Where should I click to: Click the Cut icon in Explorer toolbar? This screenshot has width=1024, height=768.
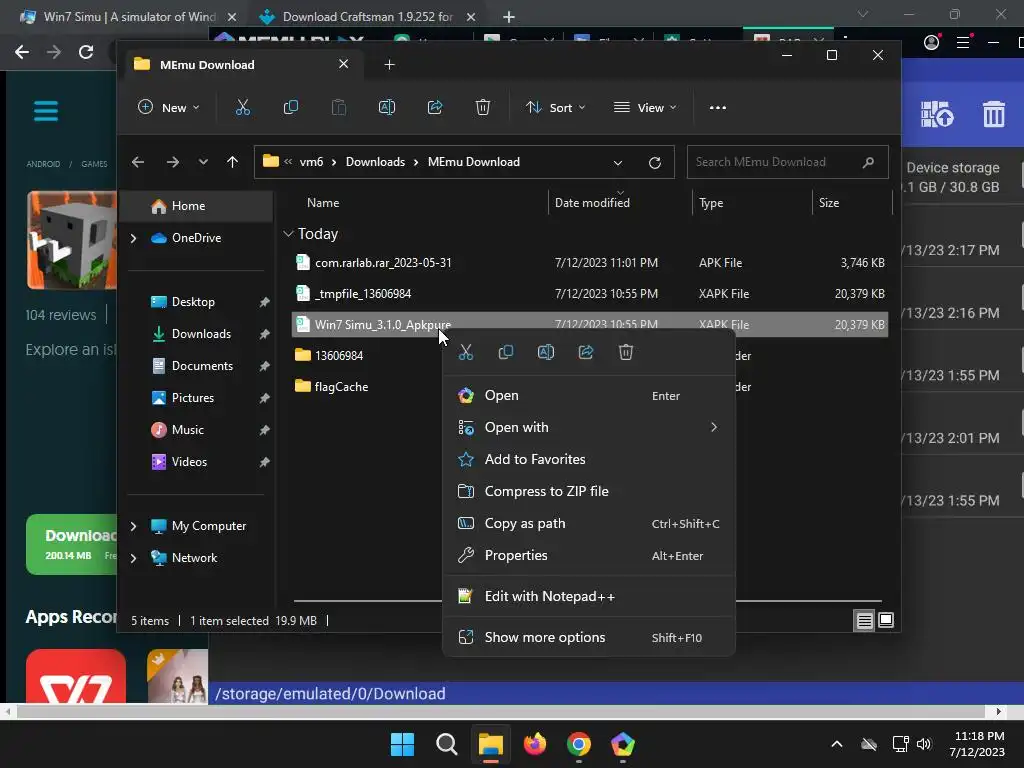tap(243, 108)
